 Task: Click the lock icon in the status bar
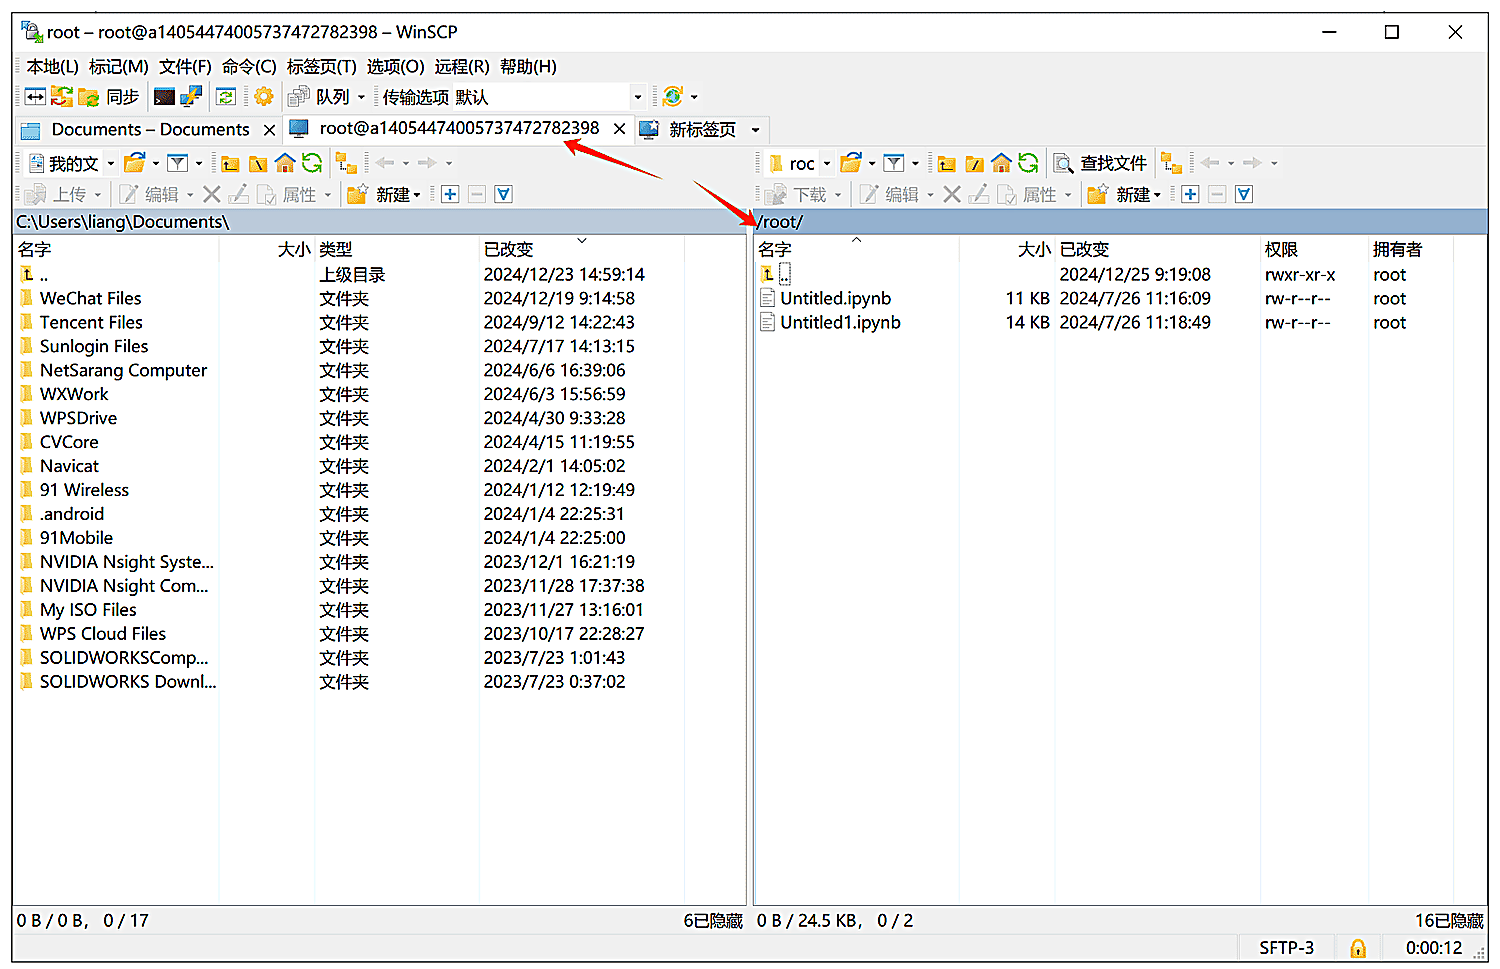coord(1358,948)
